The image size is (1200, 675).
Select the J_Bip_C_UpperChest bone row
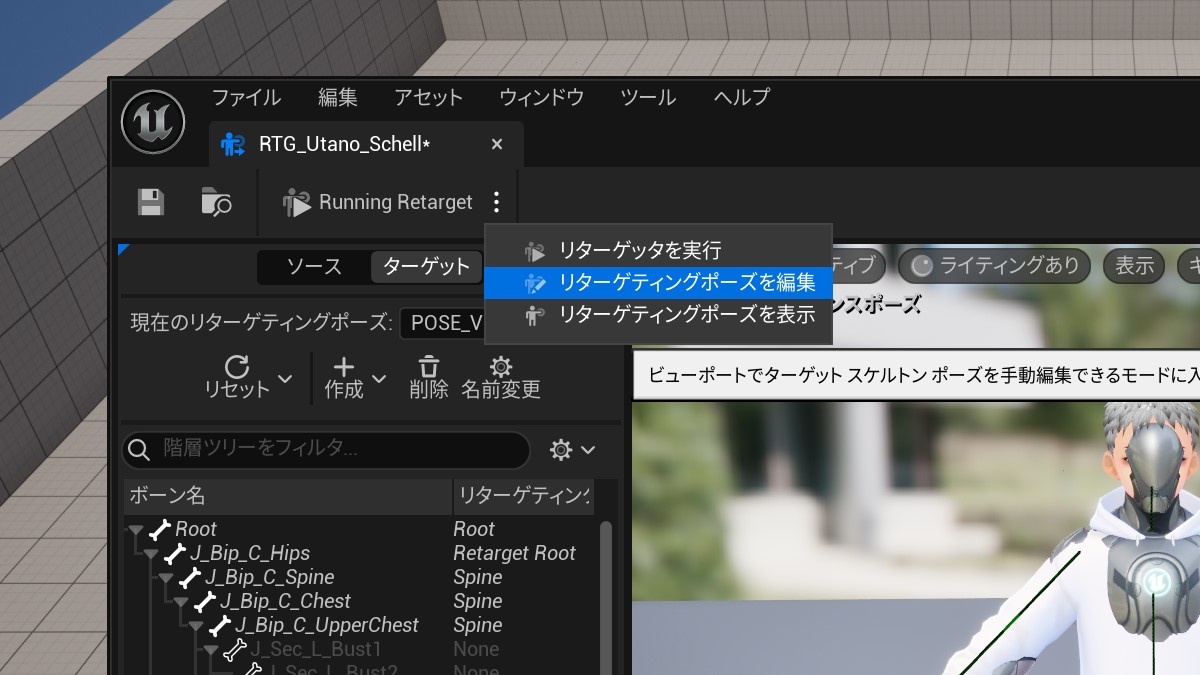360,625
